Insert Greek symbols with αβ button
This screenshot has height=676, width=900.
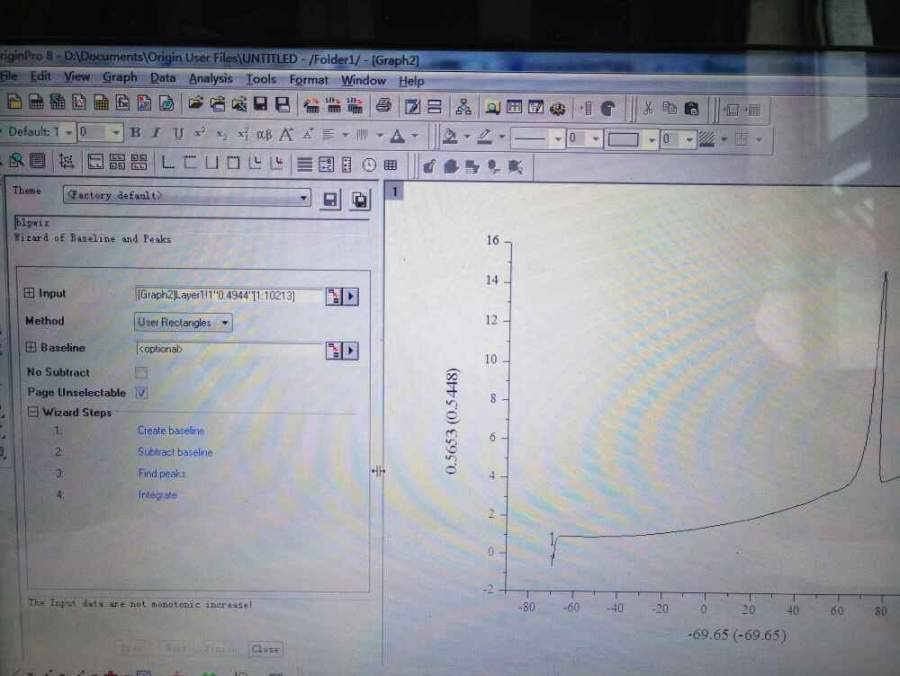pos(263,135)
